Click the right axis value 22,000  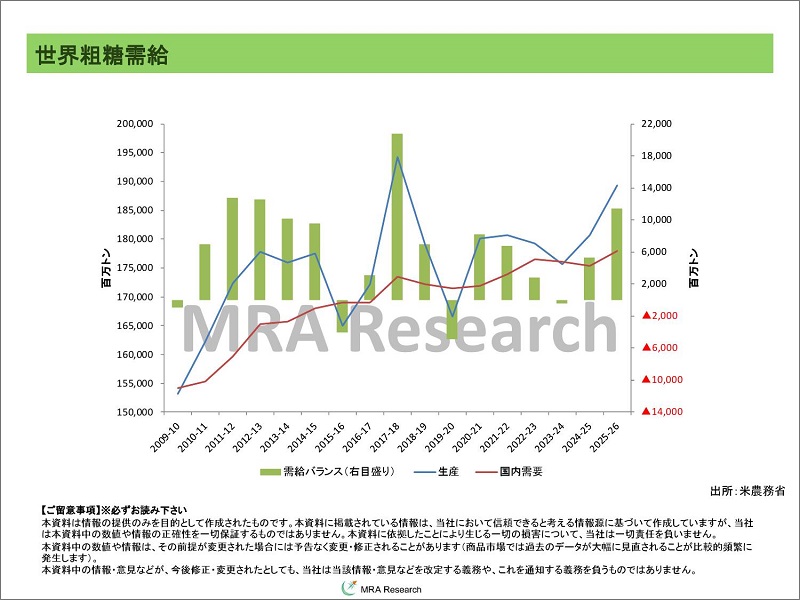coord(657,124)
